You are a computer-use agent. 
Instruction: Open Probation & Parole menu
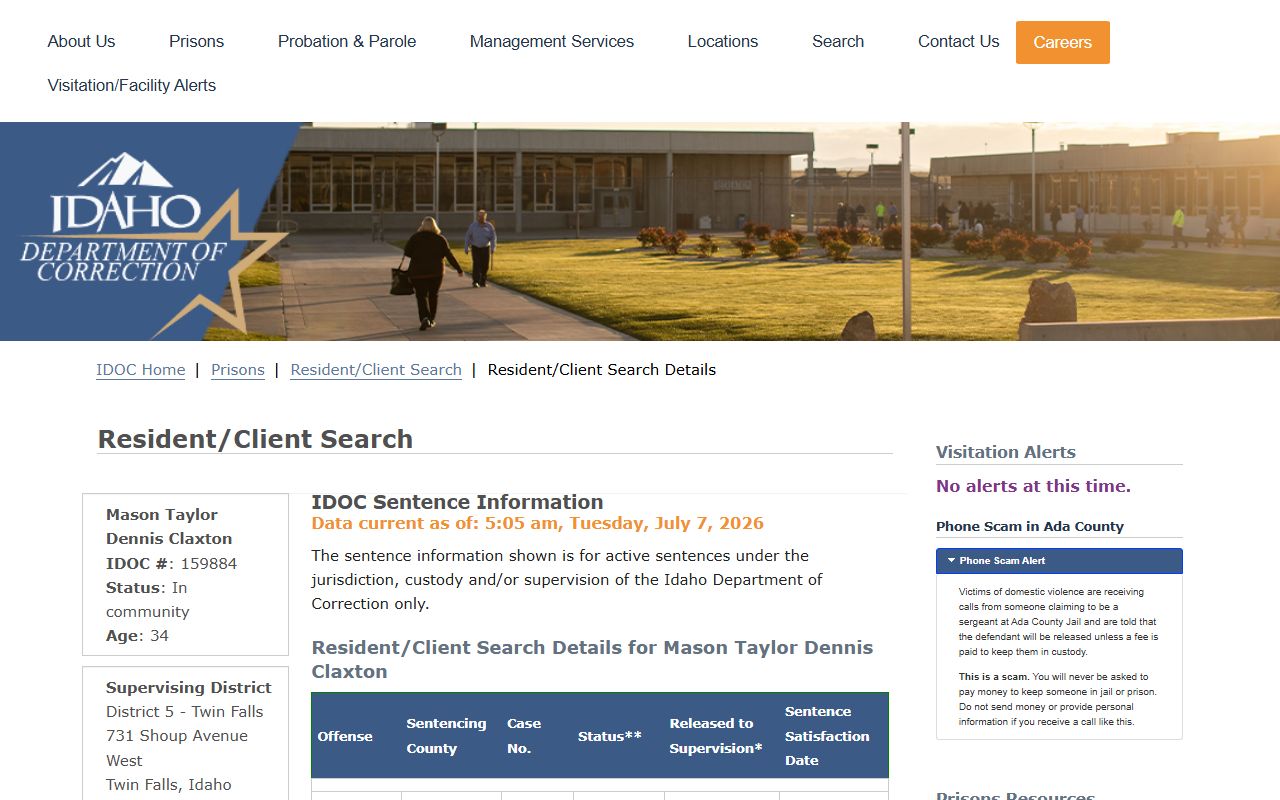click(347, 42)
